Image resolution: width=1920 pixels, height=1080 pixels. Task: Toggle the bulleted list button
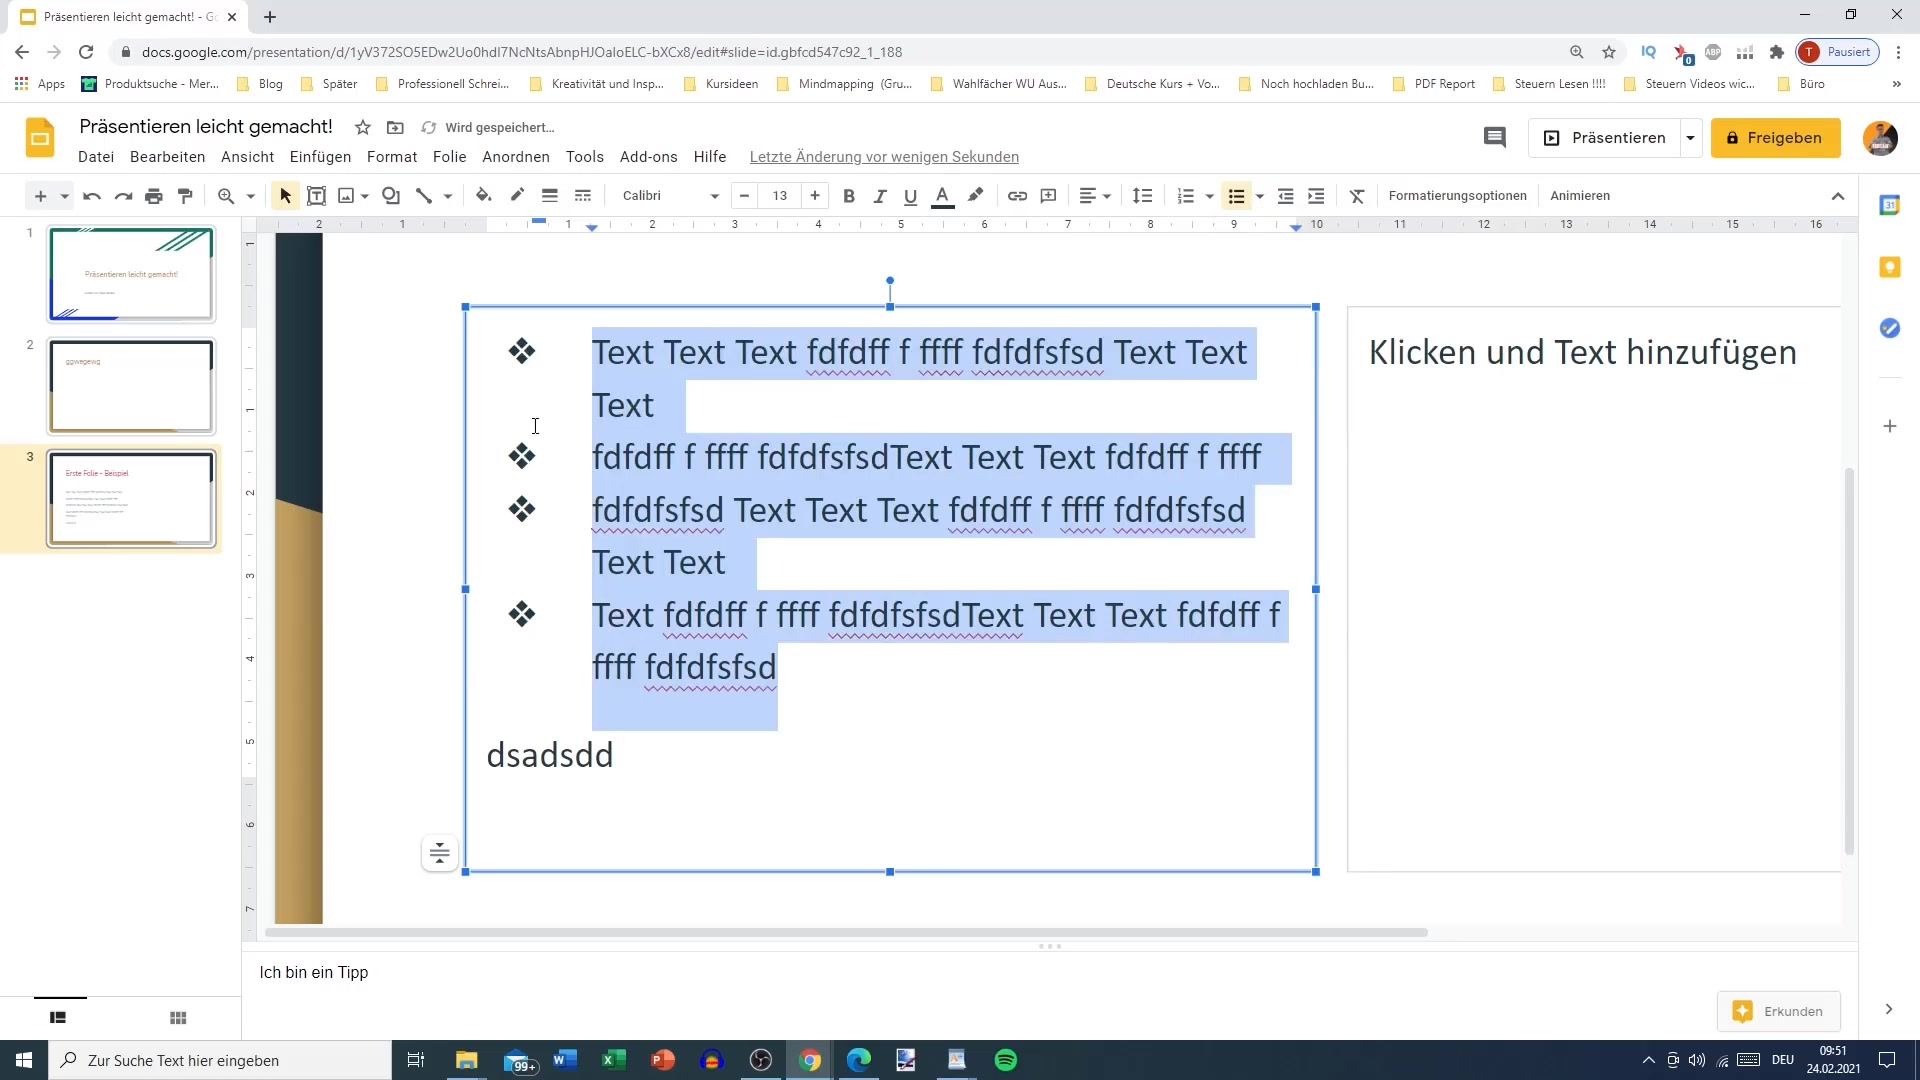[1236, 196]
